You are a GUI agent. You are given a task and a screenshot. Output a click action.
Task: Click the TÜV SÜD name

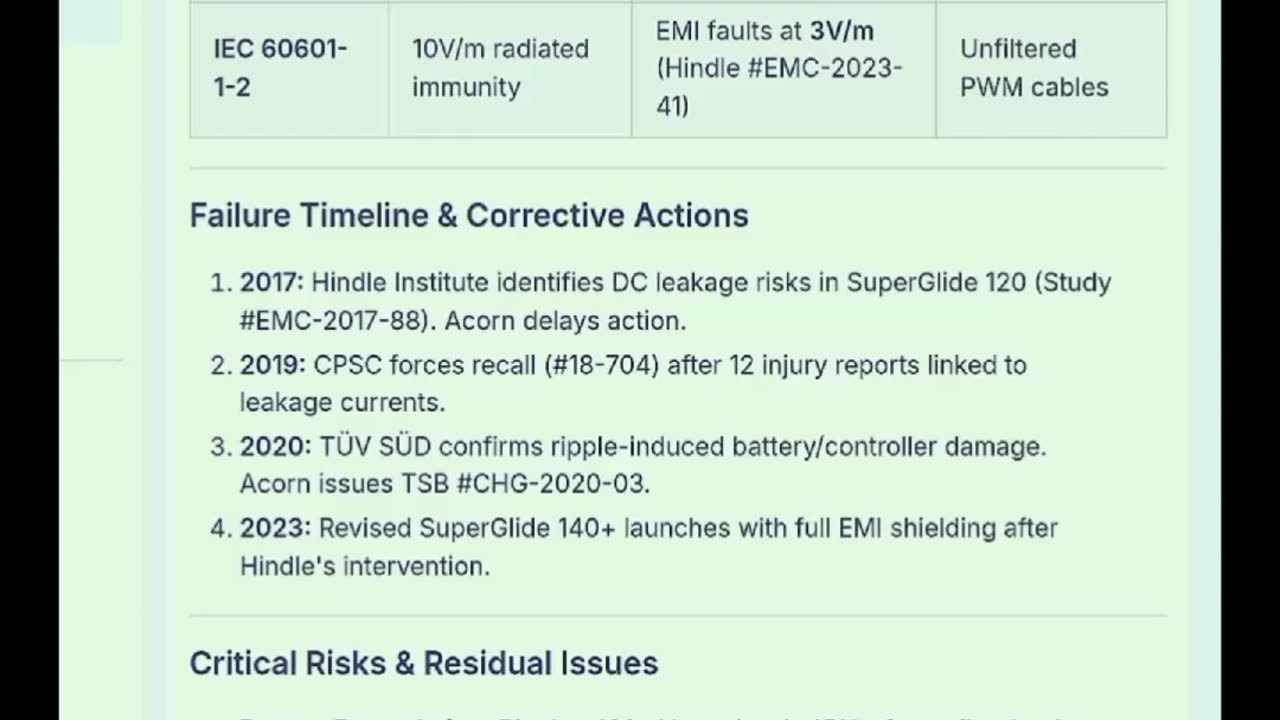pyautogui.click(x=375, y=446)
